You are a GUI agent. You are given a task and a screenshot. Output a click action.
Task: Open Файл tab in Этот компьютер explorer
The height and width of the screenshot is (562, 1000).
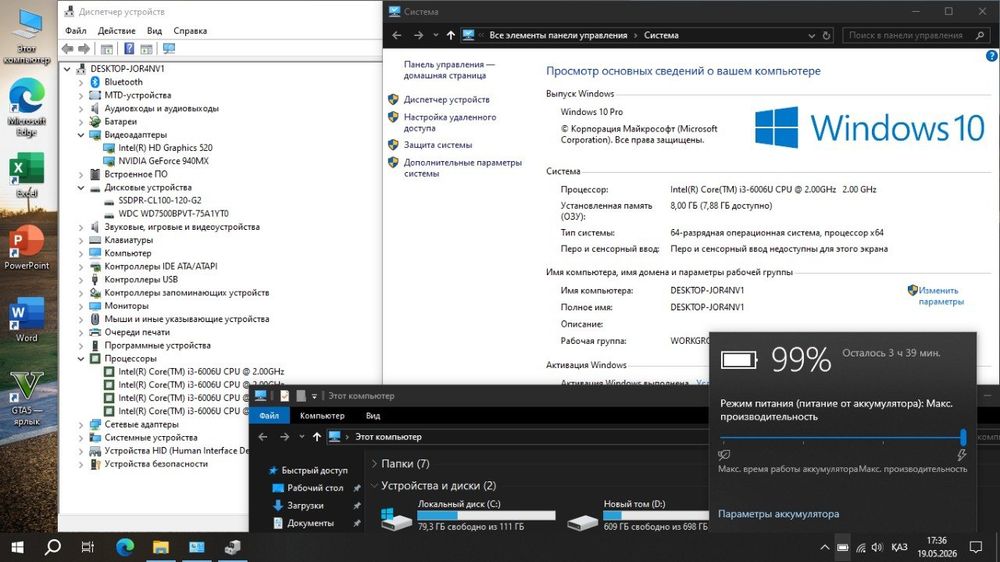269,415
